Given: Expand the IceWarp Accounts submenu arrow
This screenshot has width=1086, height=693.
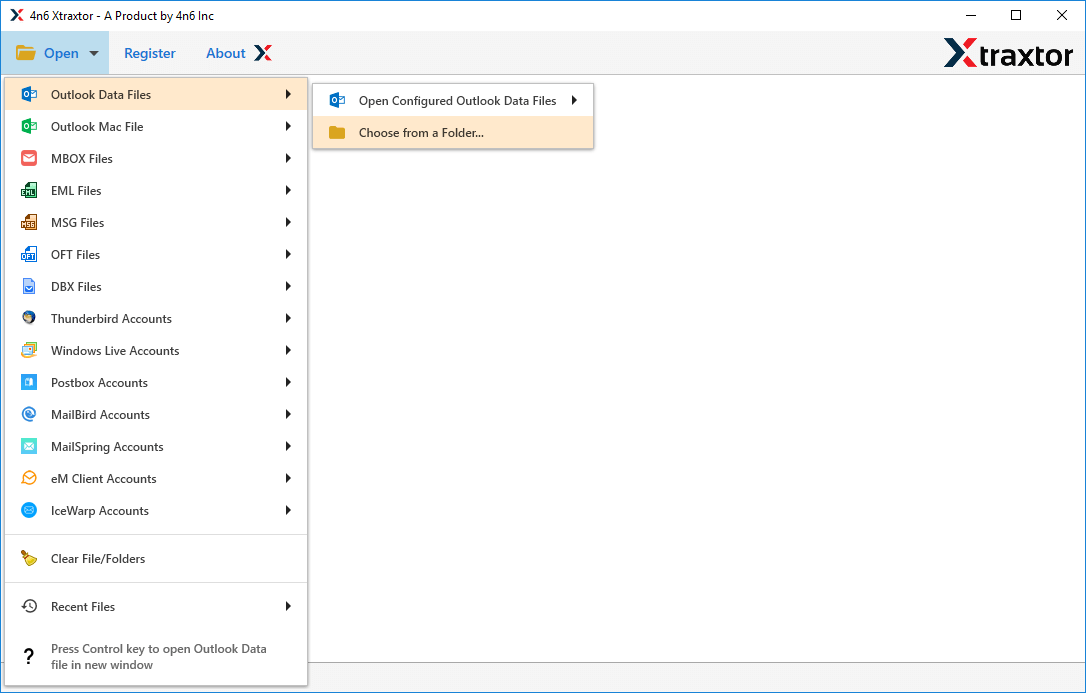Looking at the screenshot, I should (288, 510).
